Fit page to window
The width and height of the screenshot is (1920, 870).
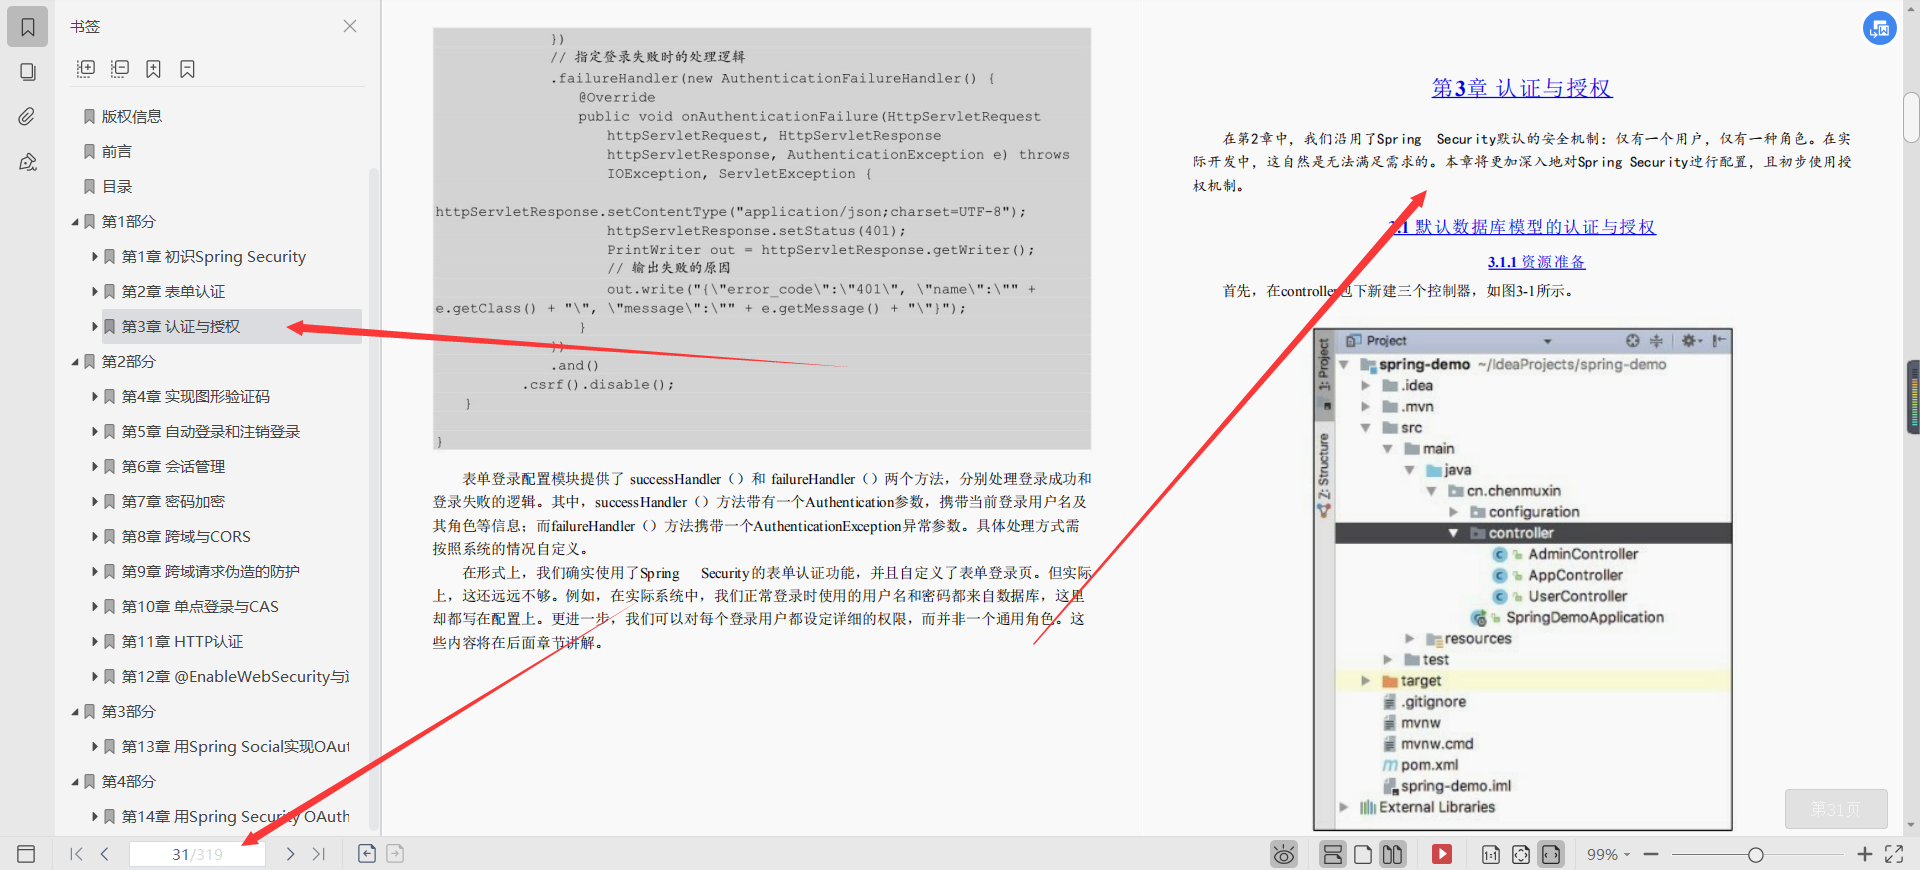click(1521, 854)
